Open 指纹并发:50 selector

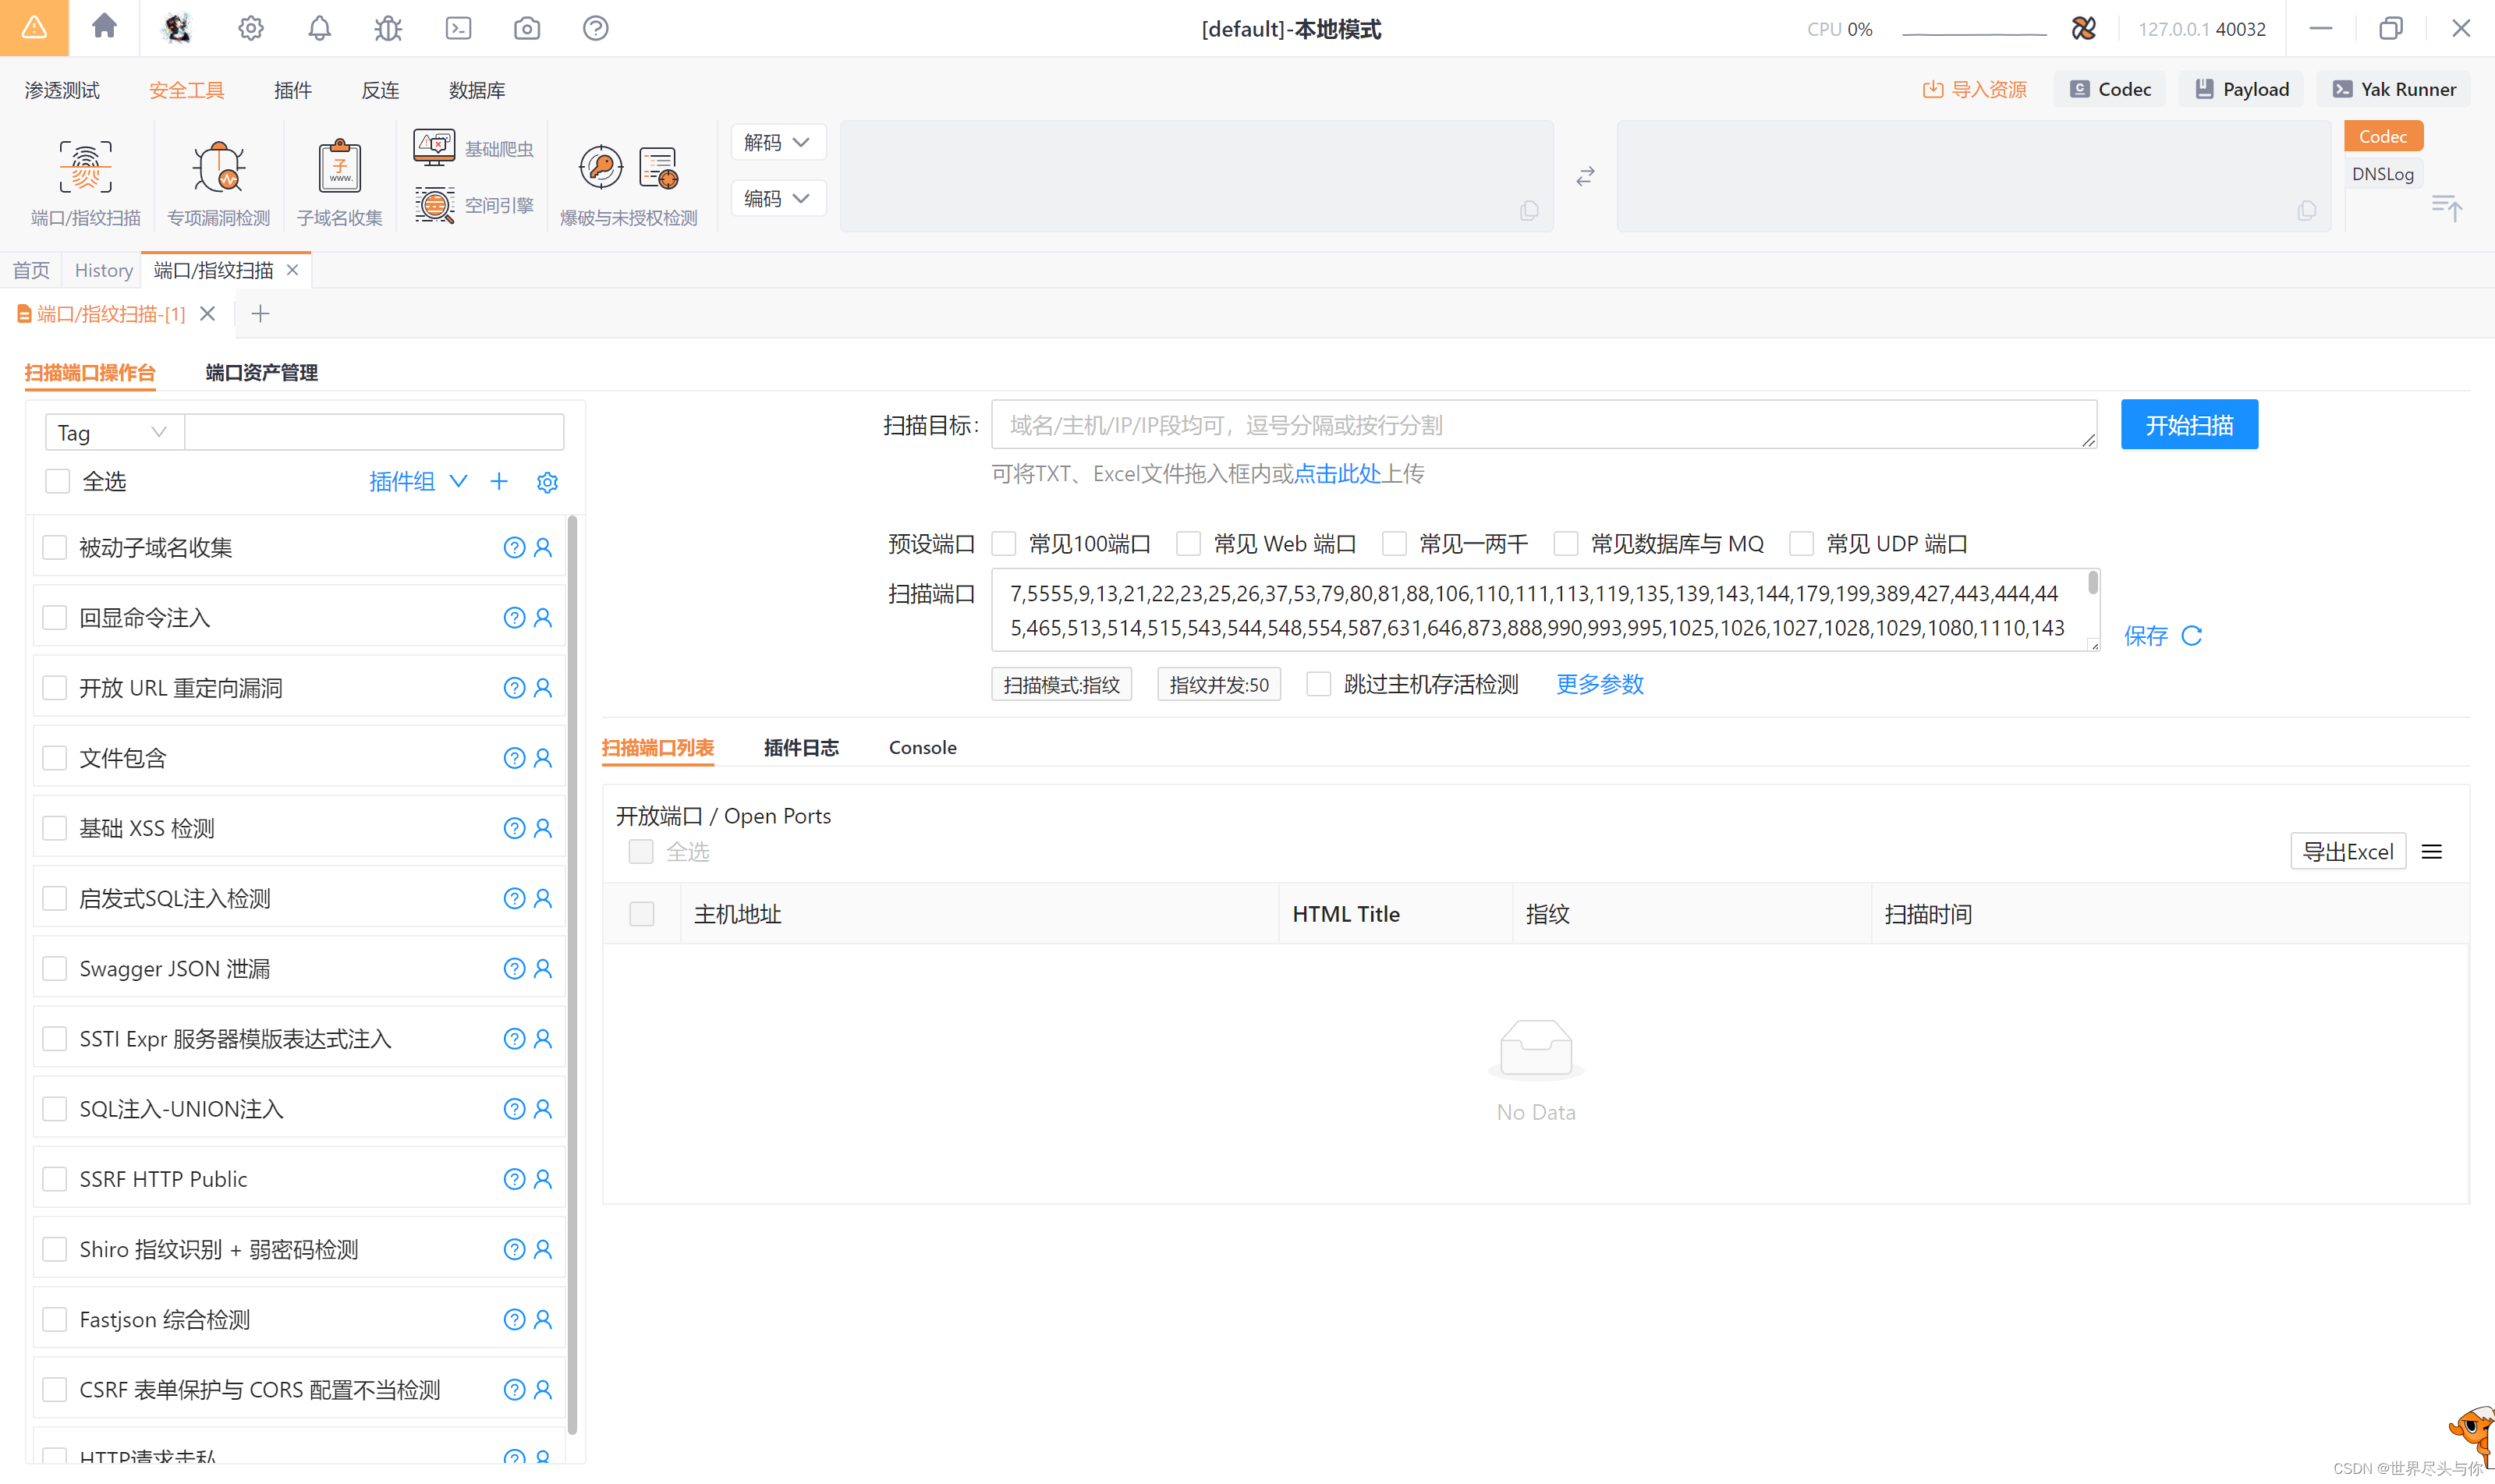pos(1219,684)
